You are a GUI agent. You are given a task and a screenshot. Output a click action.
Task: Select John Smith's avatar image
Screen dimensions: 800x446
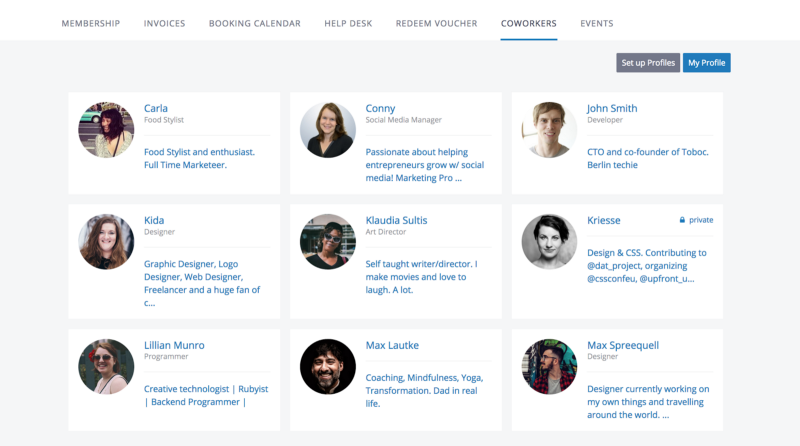pos(549,130)
